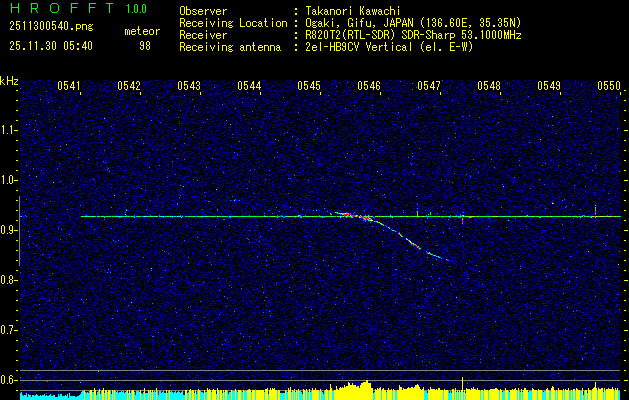The image size is (629, 400).
Task: Click the 0543 time label
Action: tap(189, 87)
